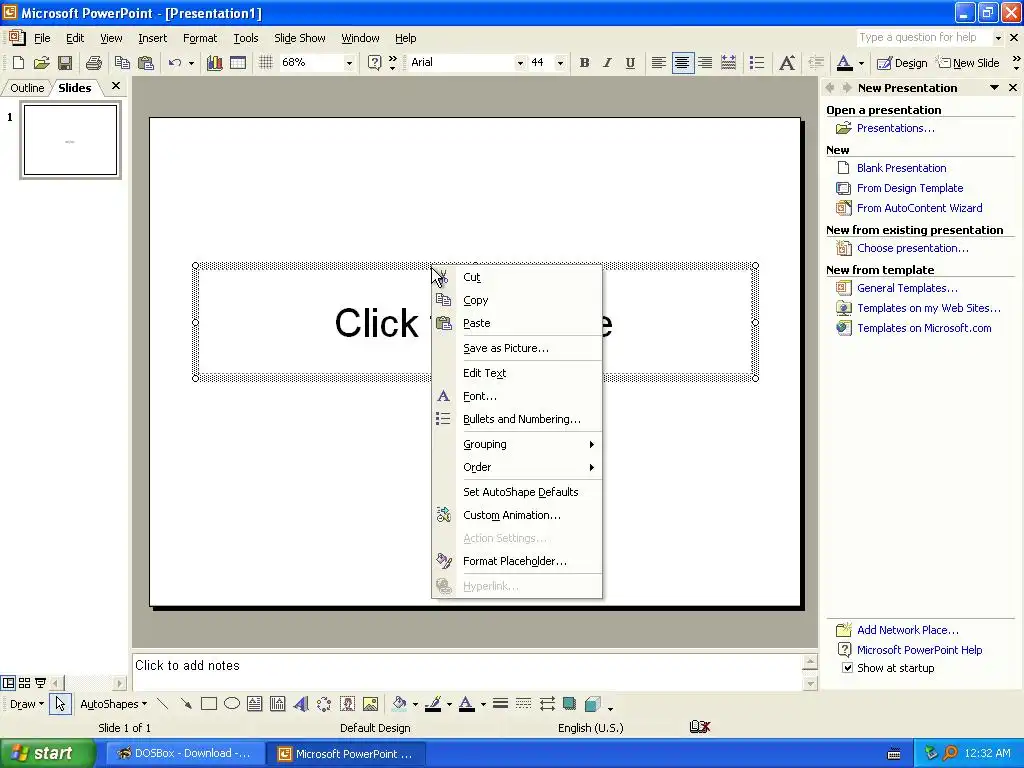Select Edit Text in context menu
The width and height of the screenshot is (1024, 768).
pos(517,373)
